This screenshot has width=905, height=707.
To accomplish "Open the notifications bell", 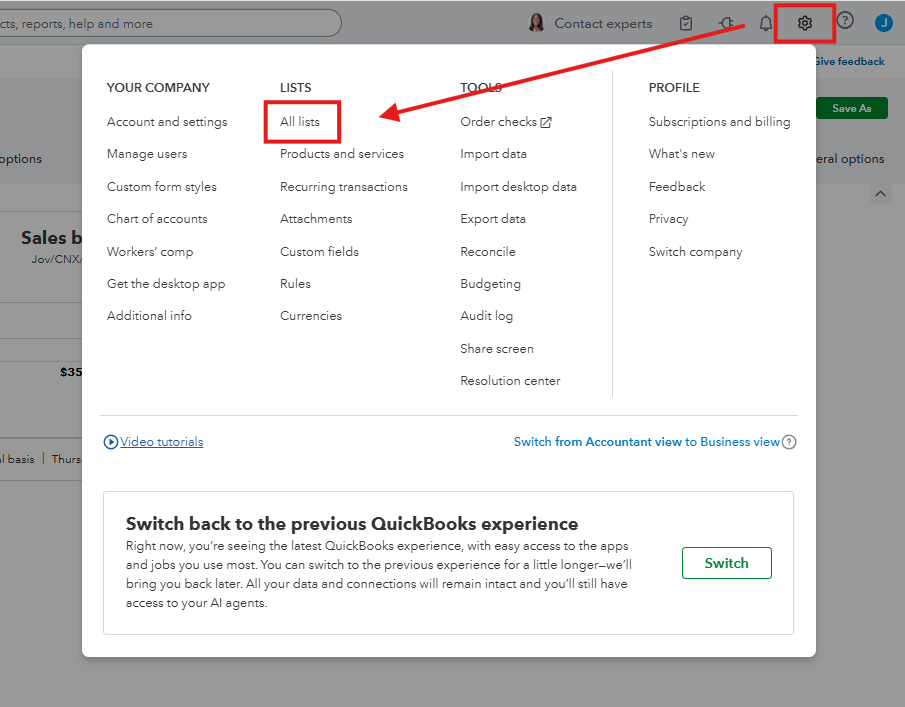I will point(766,23).
